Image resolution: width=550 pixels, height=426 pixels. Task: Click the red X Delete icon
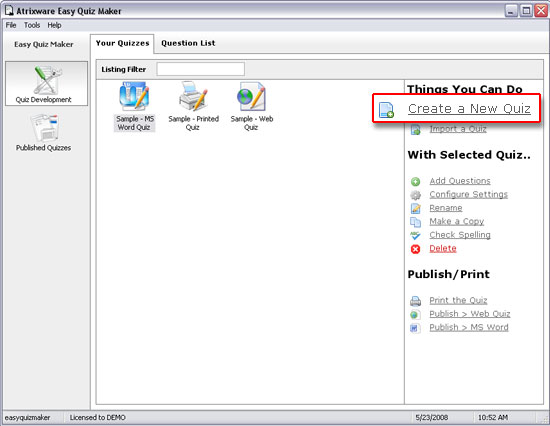[x=415, y=249]
